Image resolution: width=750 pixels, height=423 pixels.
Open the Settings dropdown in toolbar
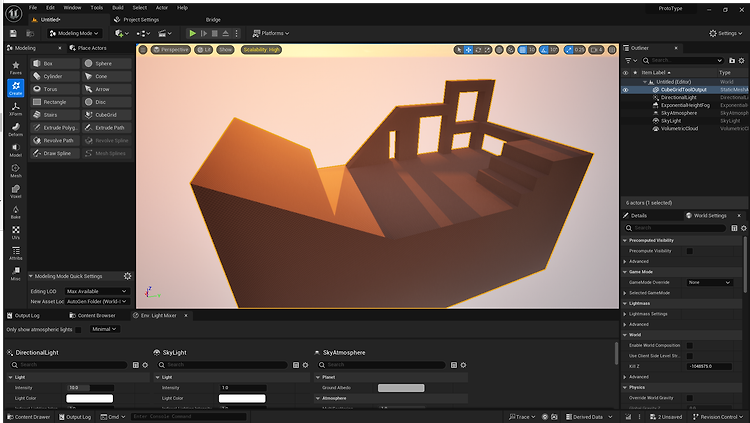tap(726, 33)
